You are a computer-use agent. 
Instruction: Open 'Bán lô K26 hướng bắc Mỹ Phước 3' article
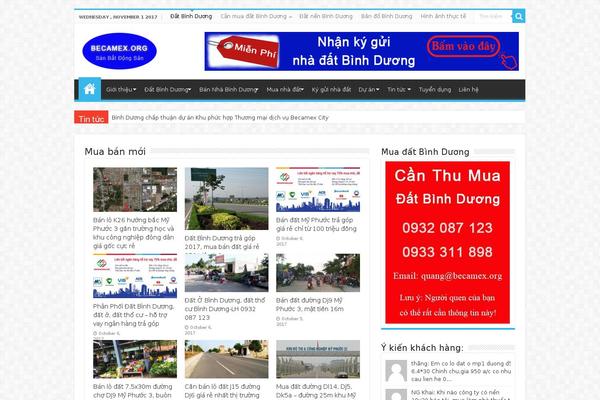[x=134, y=233]
